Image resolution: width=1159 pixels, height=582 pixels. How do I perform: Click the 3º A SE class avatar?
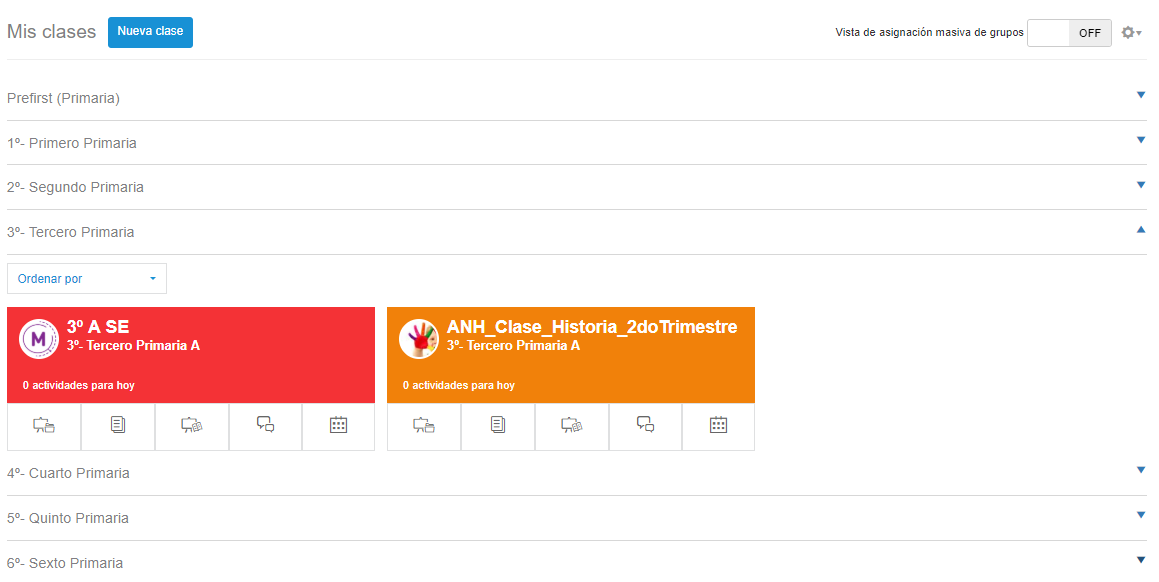point(39,339)
